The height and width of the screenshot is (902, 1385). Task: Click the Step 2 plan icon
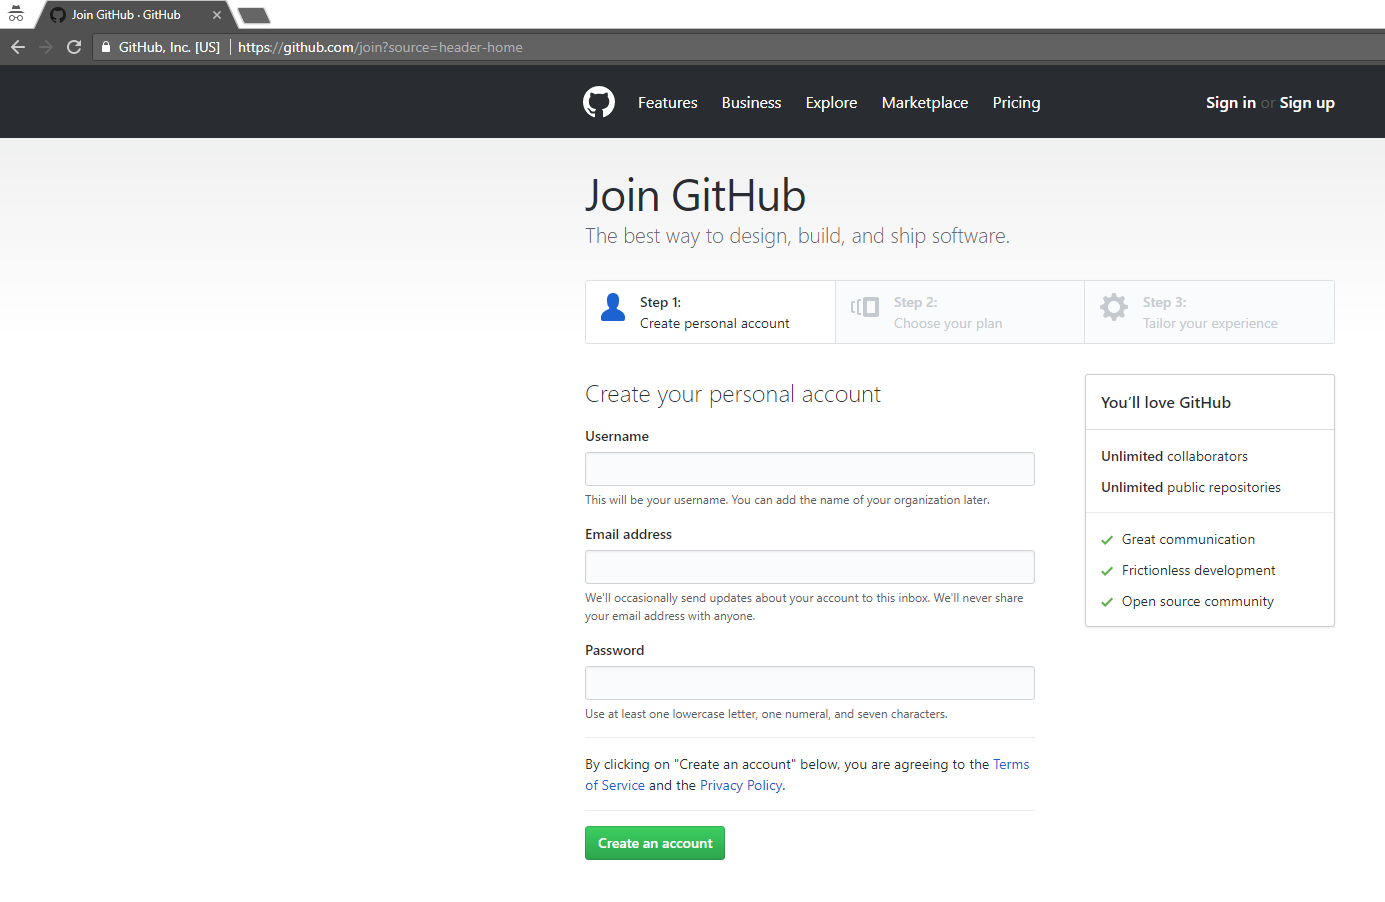[x=865, y=307]
